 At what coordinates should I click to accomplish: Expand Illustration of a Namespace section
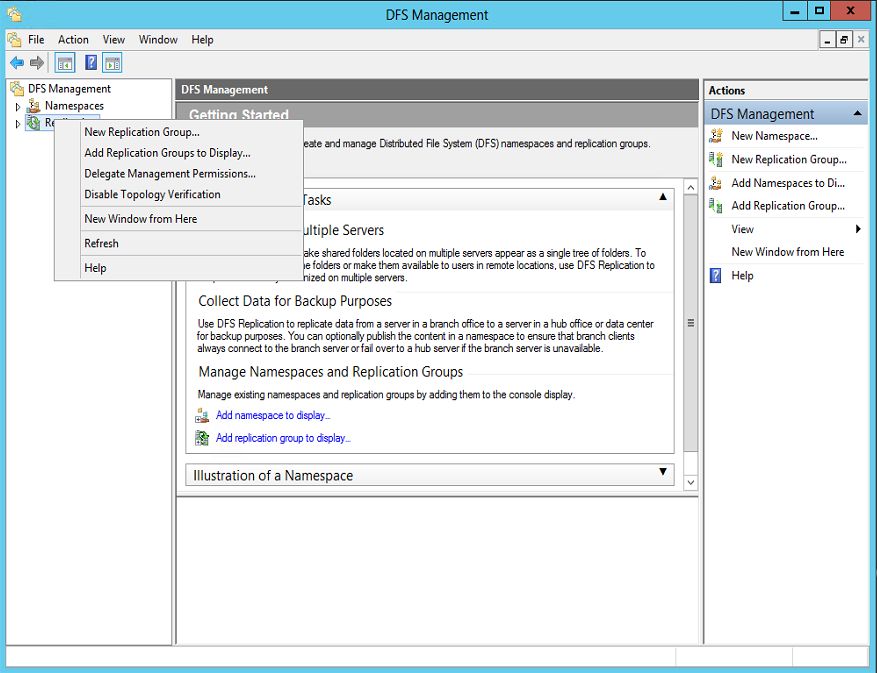[x=663, y=472]
